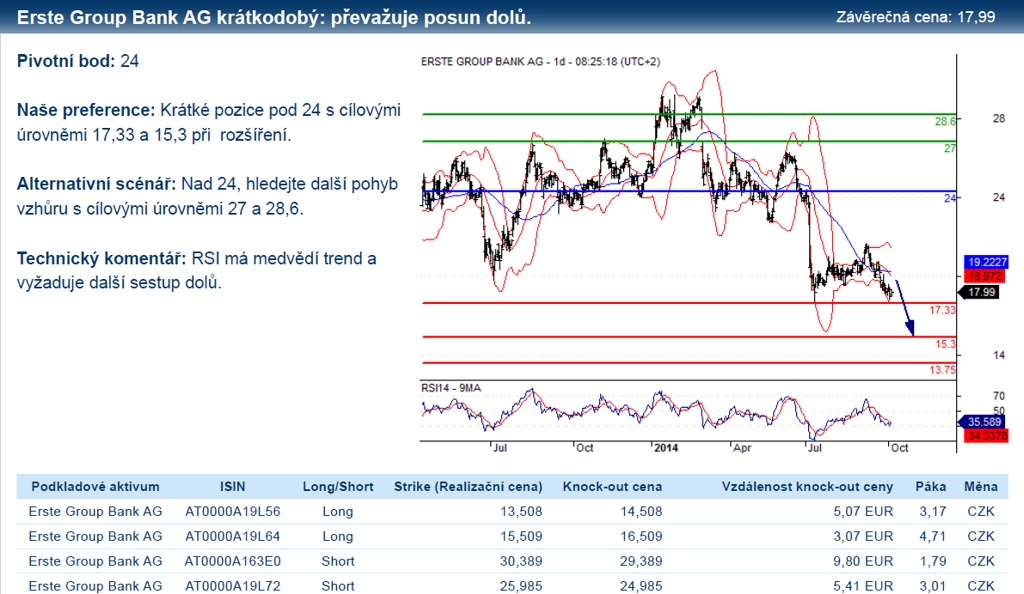Click "Long" in the AT0000A19L64 row

338,537
